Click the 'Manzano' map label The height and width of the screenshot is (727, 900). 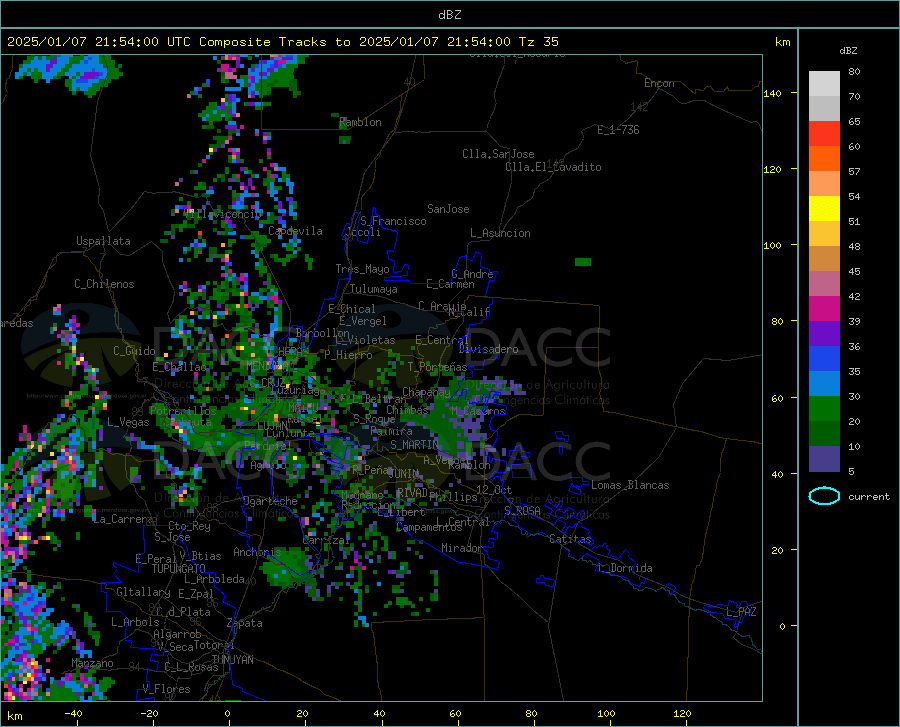[x=92, y=663]
